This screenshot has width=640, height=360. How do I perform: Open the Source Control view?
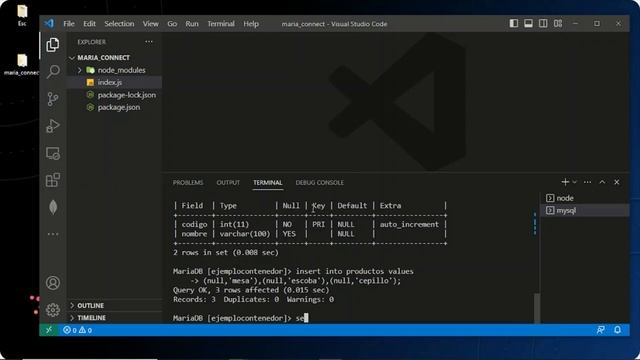[53, 99]
